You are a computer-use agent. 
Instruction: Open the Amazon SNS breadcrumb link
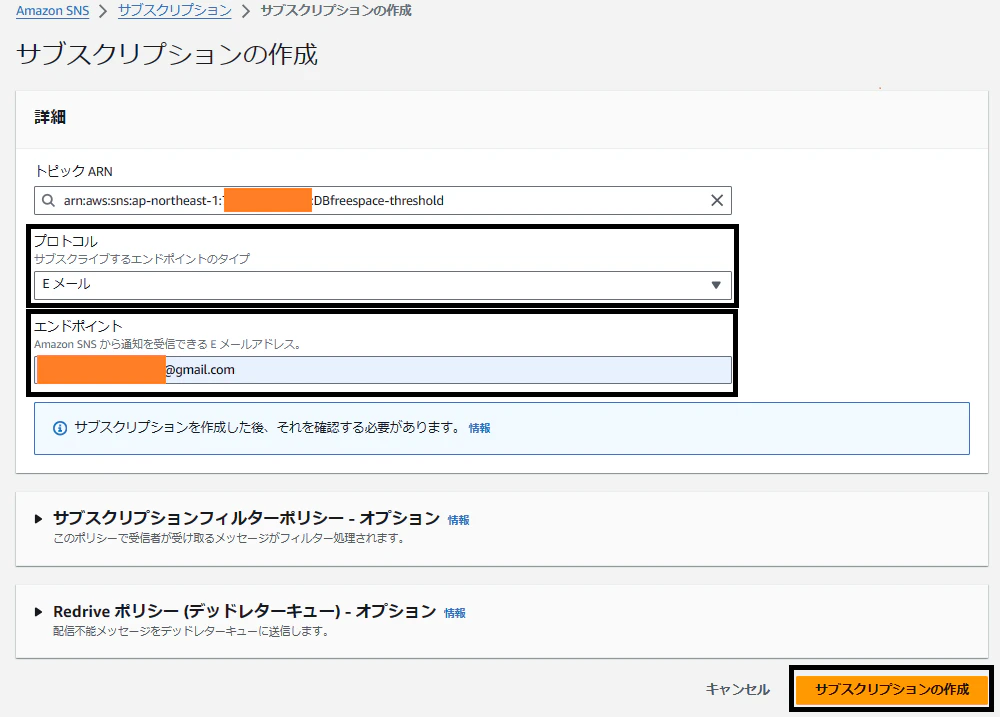(52, 11)
